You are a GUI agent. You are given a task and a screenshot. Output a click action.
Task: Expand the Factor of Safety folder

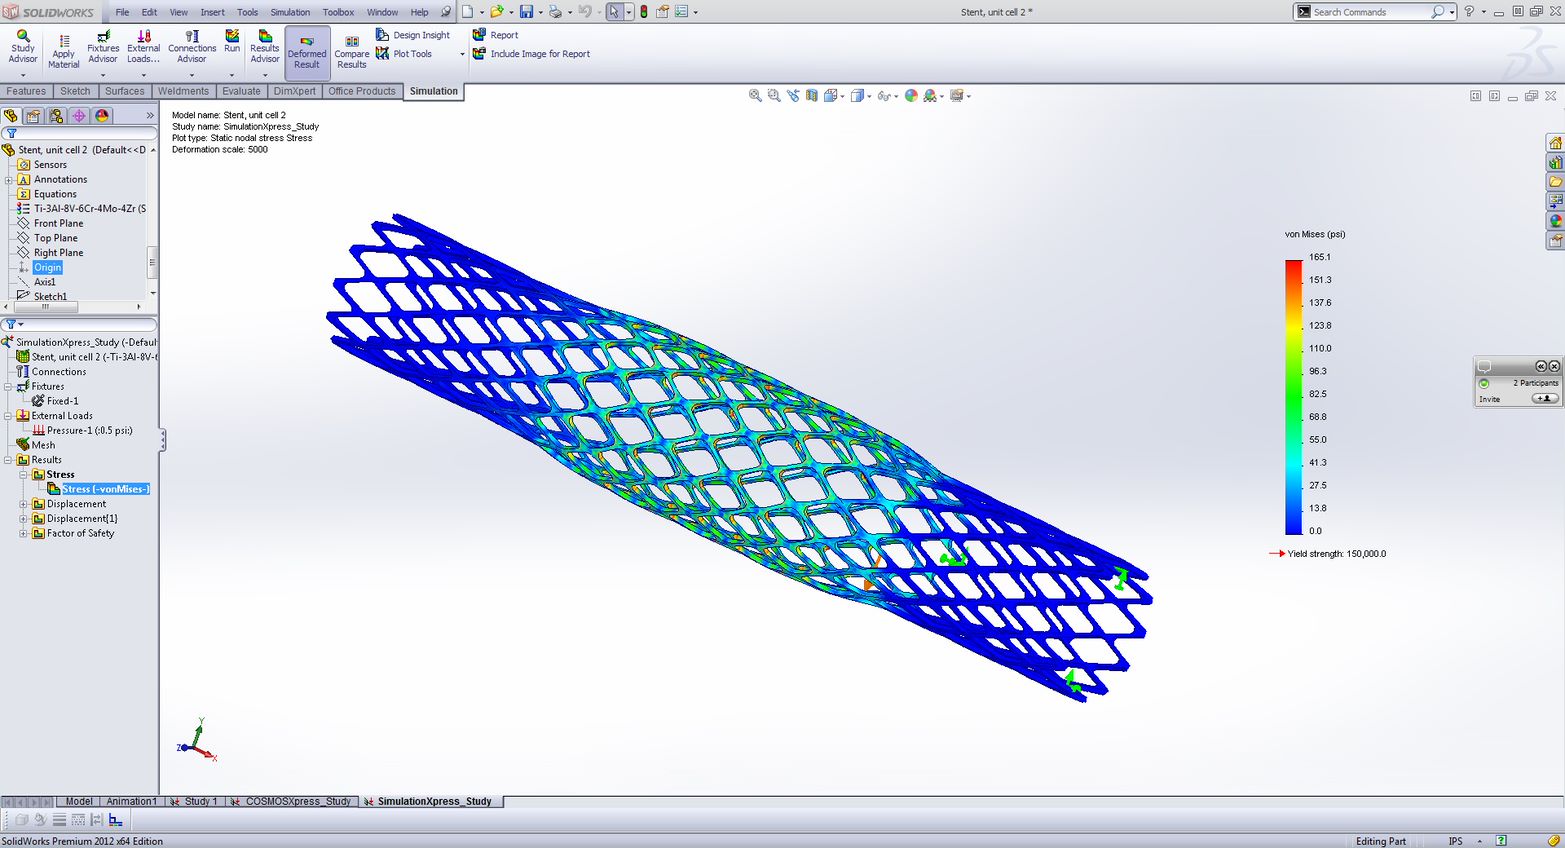coord(24,534)
